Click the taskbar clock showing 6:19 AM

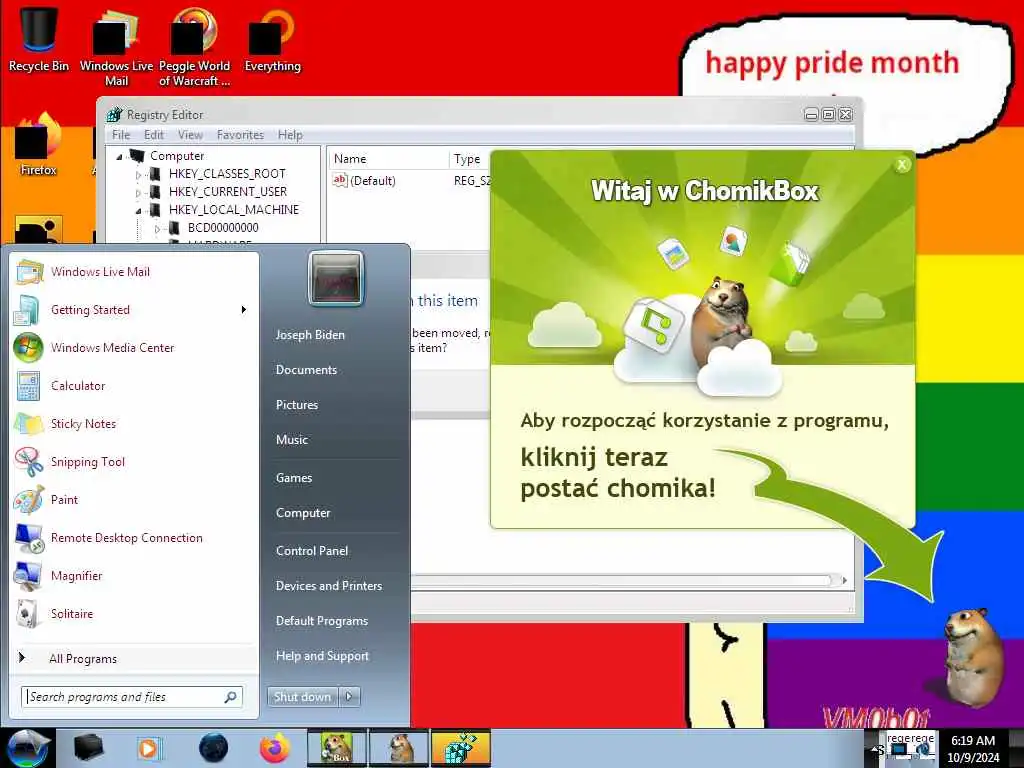(x=973, y=748)
